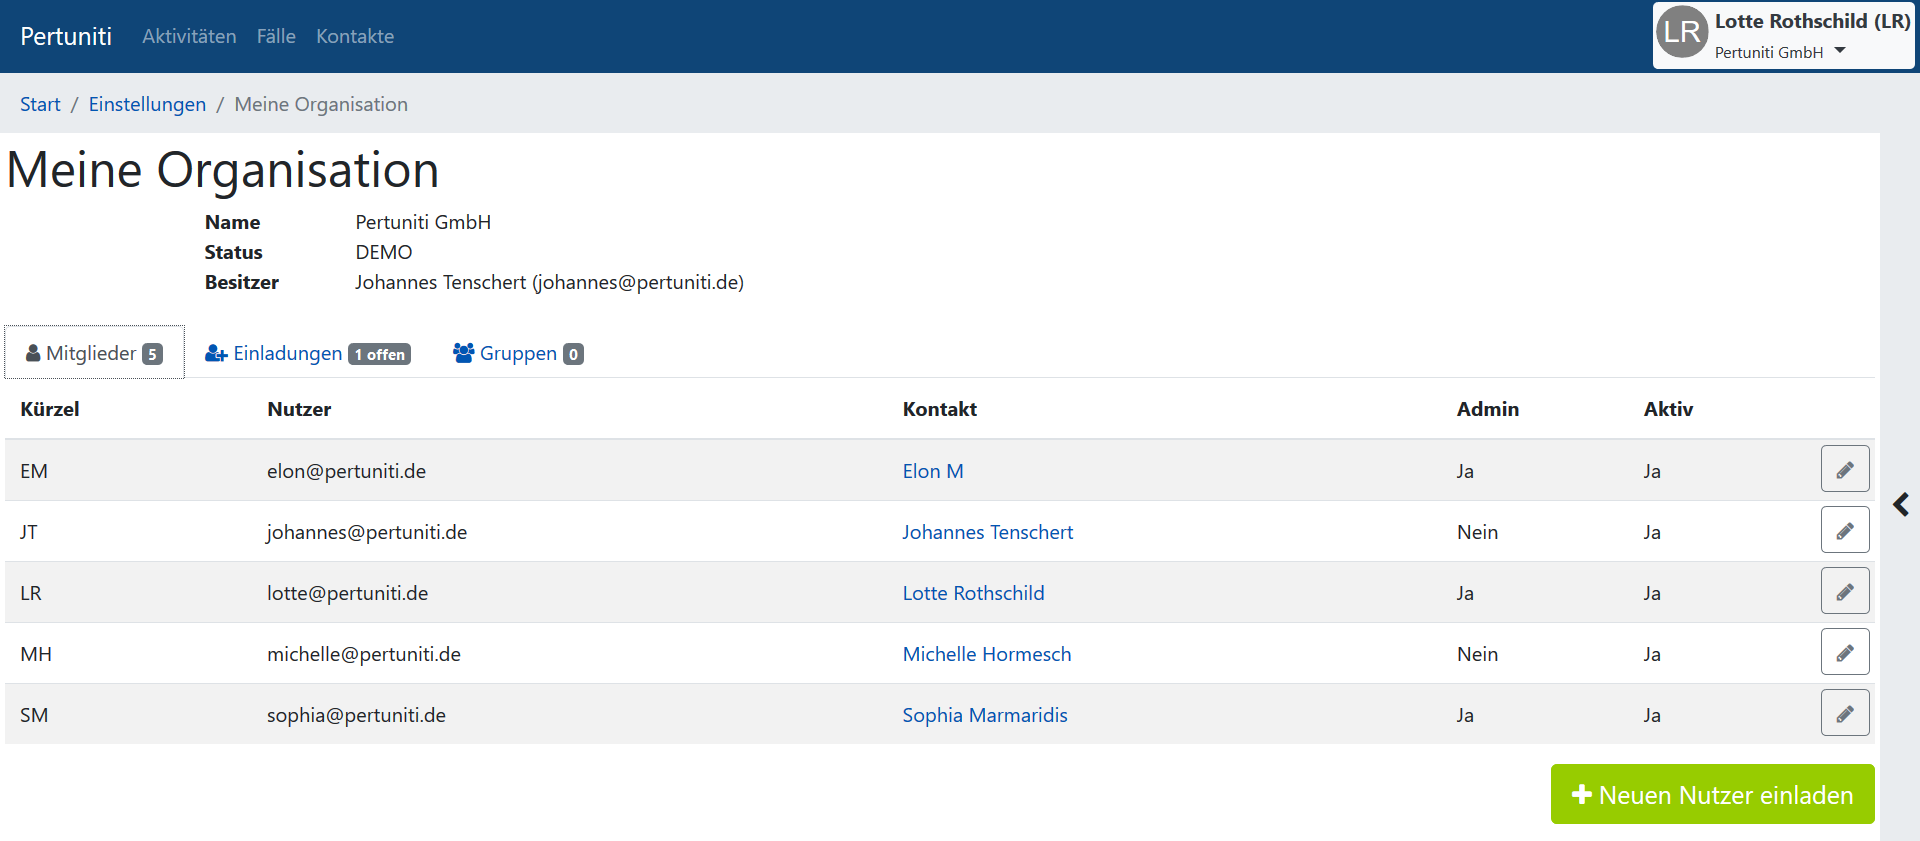Click the Admin value Nein for Michelle Hormesch
Image resolution: width=1920 pixels, height=841 pixels.
(x=1477, y=654)
